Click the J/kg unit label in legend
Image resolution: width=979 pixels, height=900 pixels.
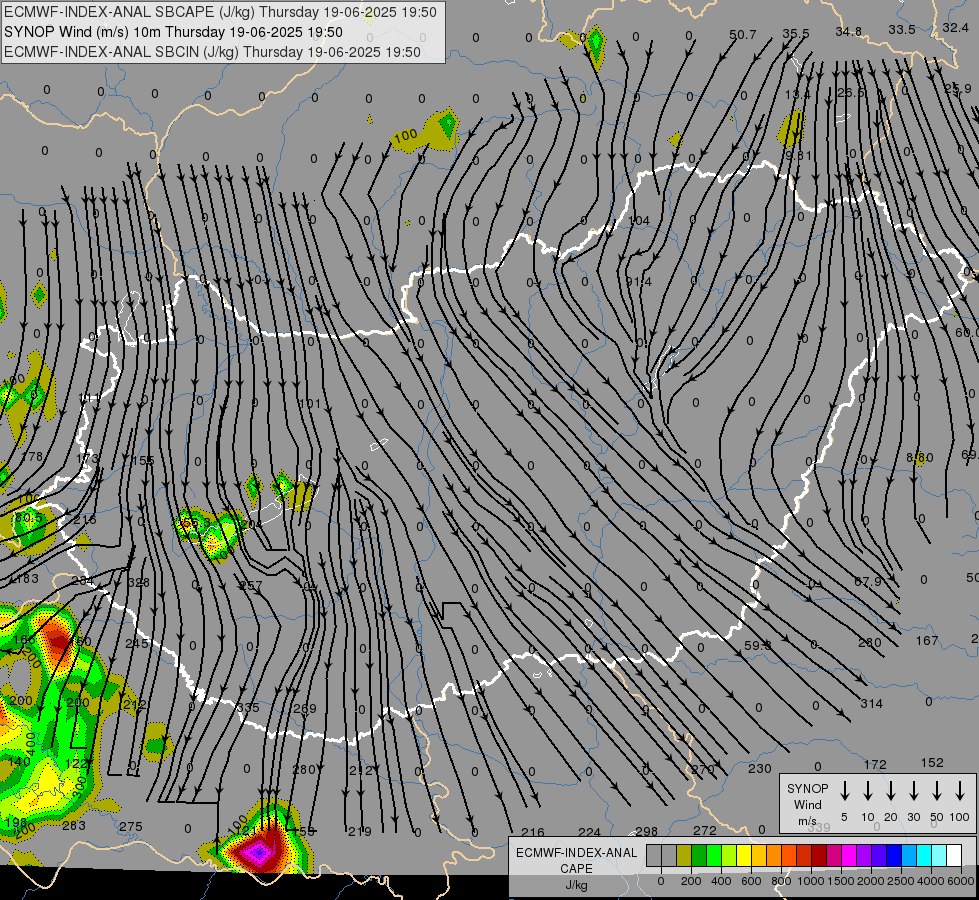[x=576, y=885]
